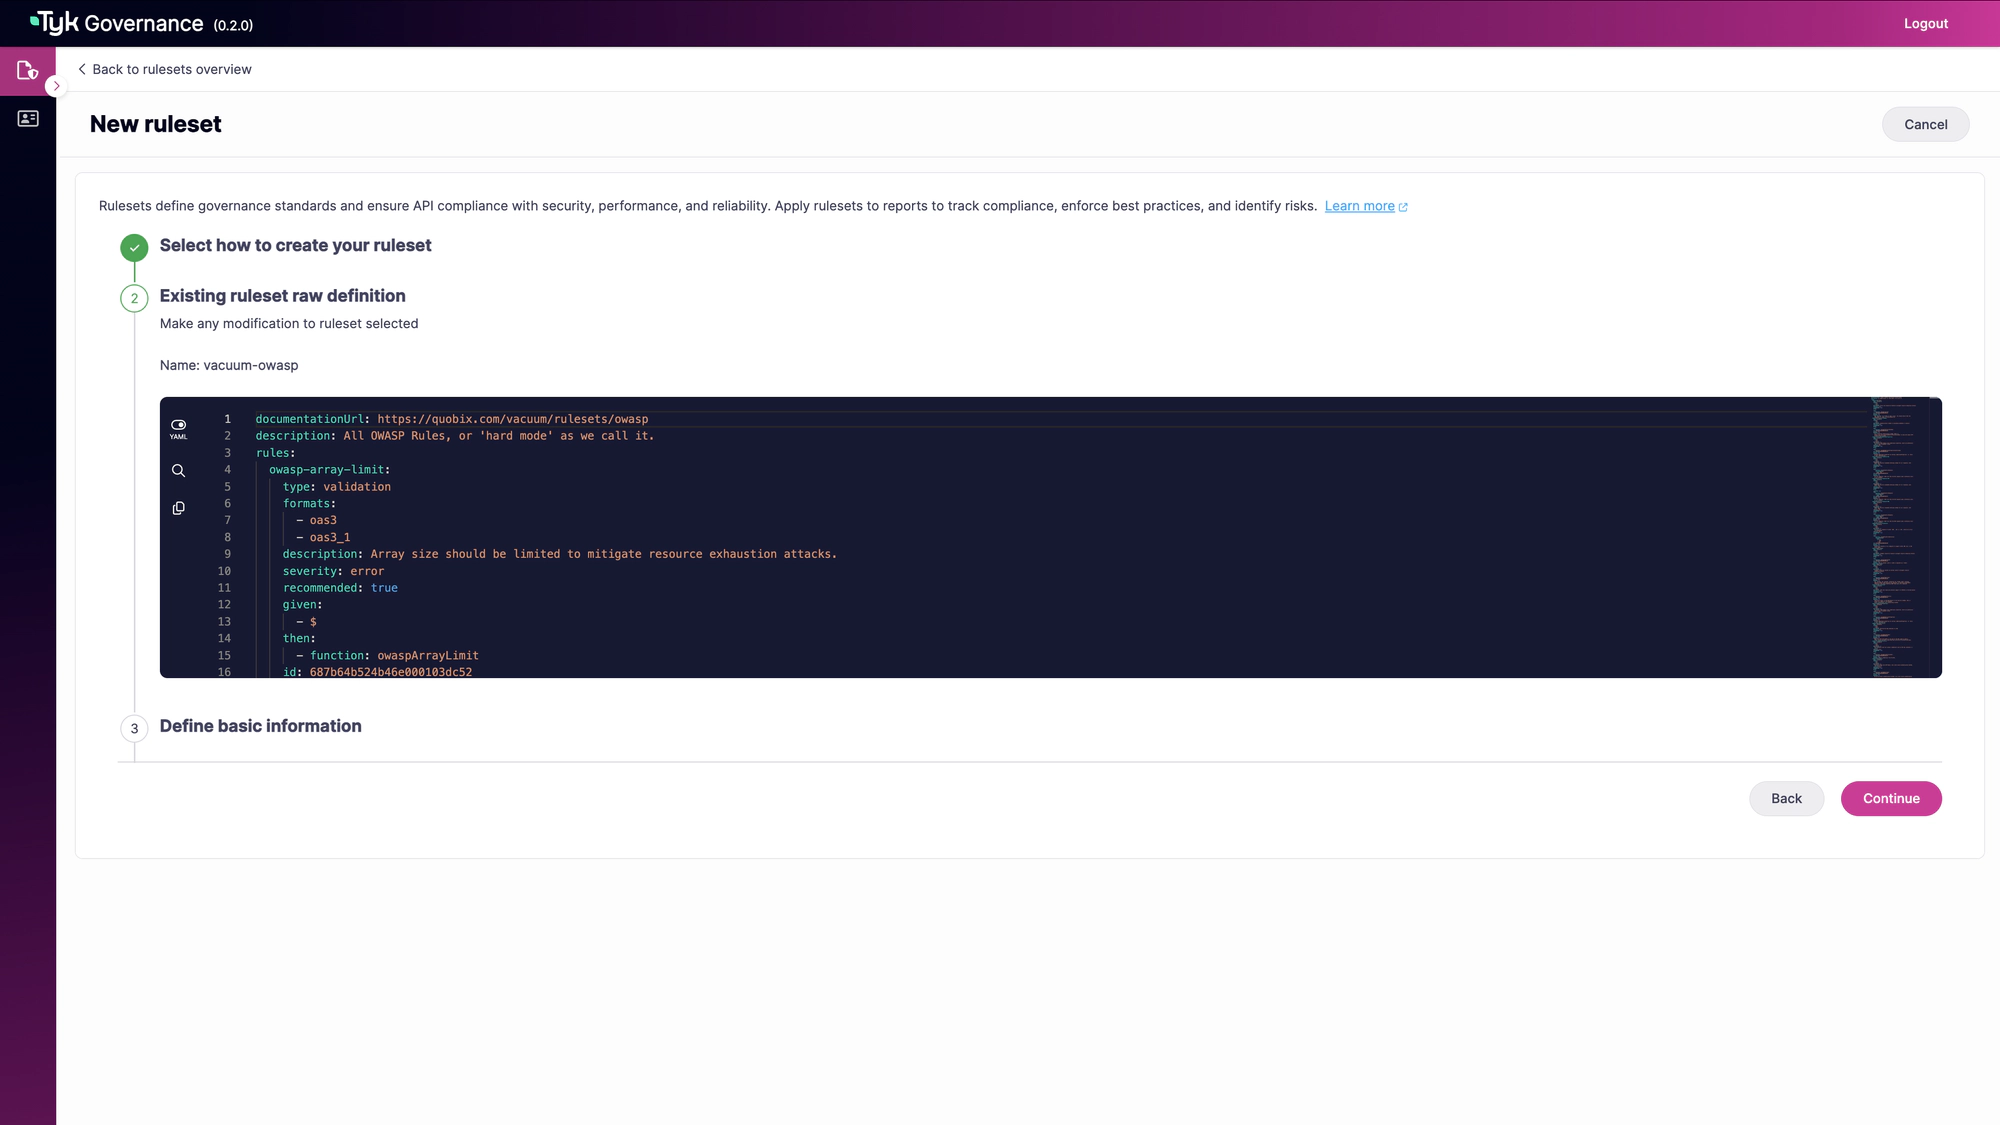Copy ruleset definition using copy icon
The width and height of the screenshot is (2000, 1125).
[x=178, y=509]
